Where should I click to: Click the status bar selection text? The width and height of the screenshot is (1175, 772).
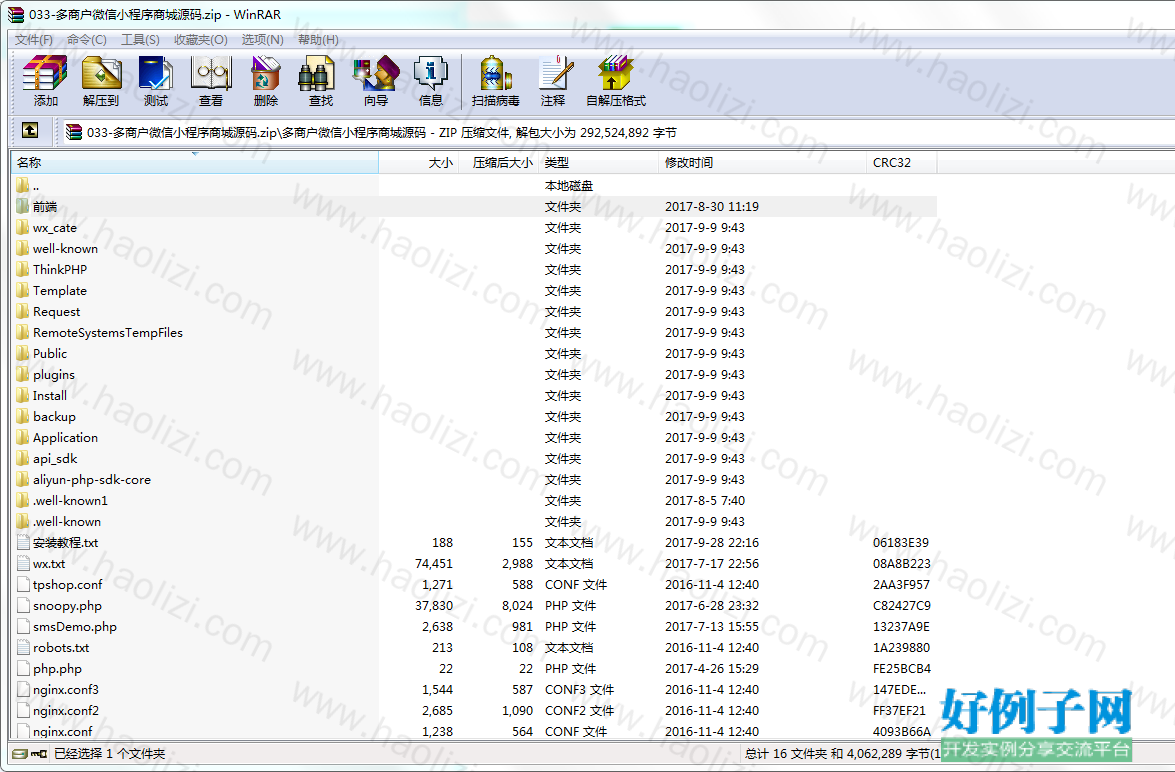109,753
